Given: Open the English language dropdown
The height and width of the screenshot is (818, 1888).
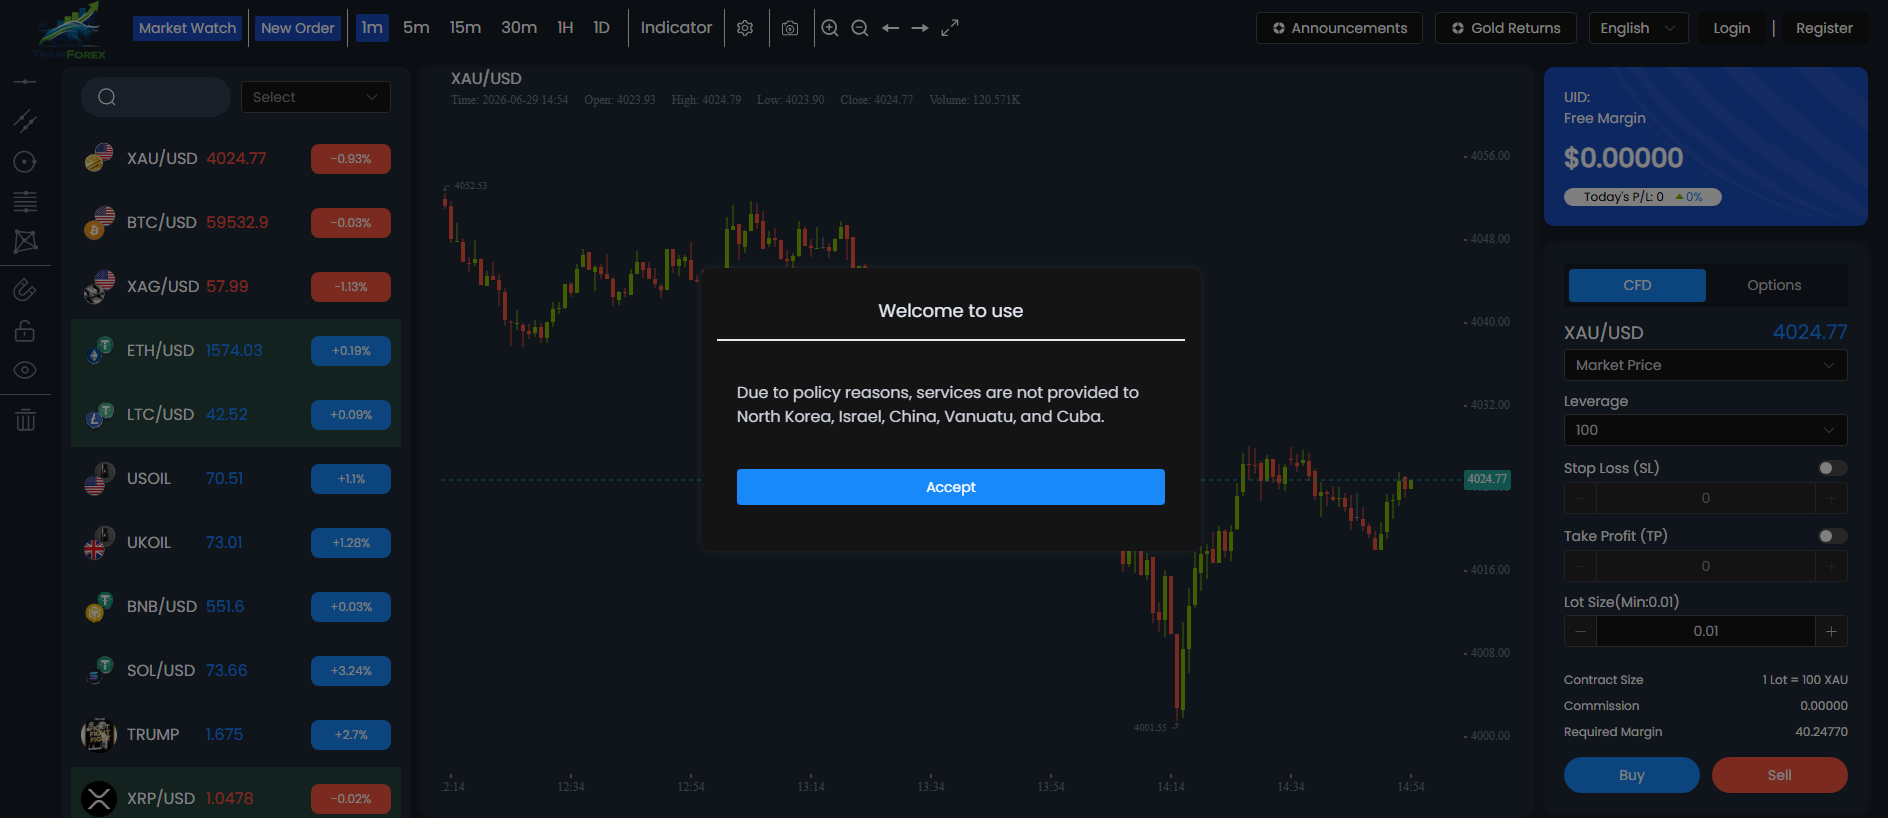Looking at the screenshot, I should point(1638,28).
